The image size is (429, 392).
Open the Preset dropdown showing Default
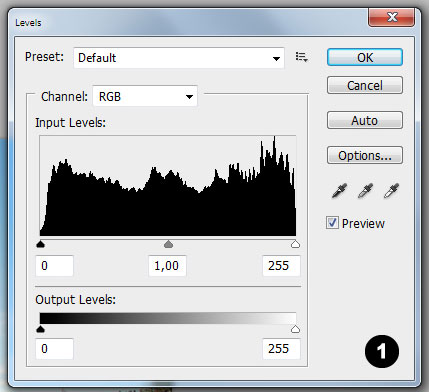(179, 58)
